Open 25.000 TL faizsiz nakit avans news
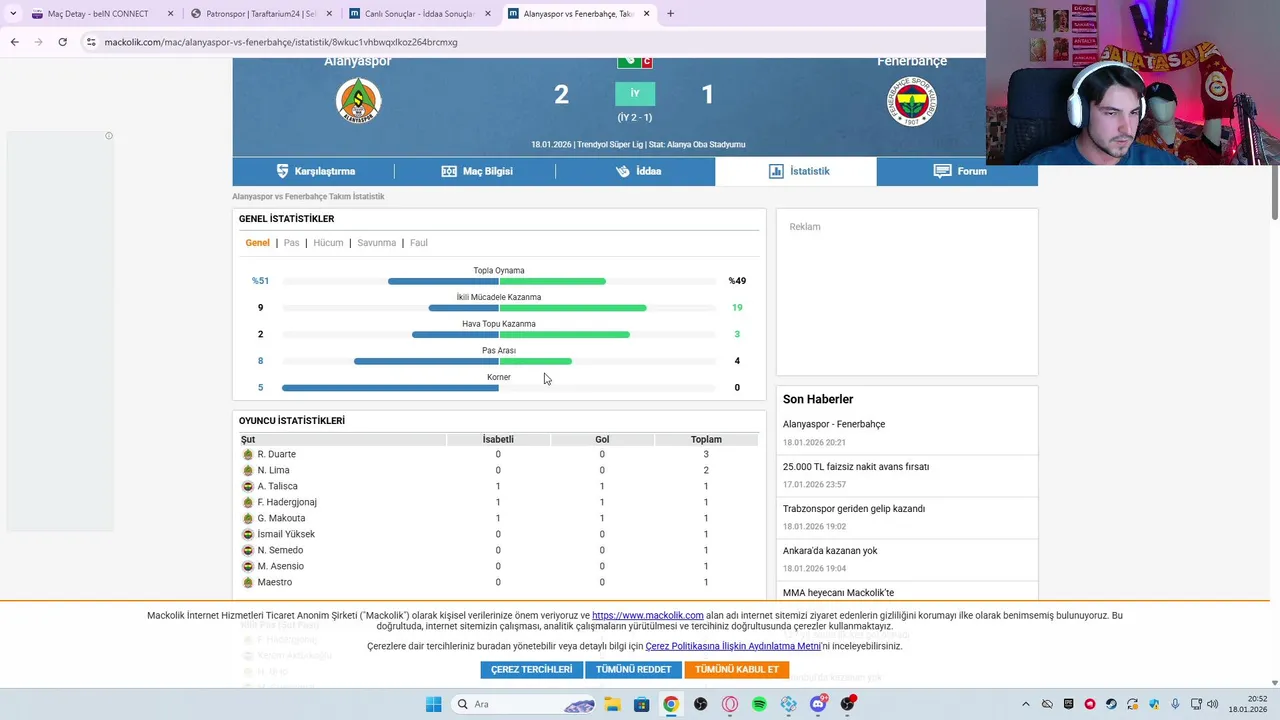1280x720 pixels. pyautogui.click(x=856, y=466)
